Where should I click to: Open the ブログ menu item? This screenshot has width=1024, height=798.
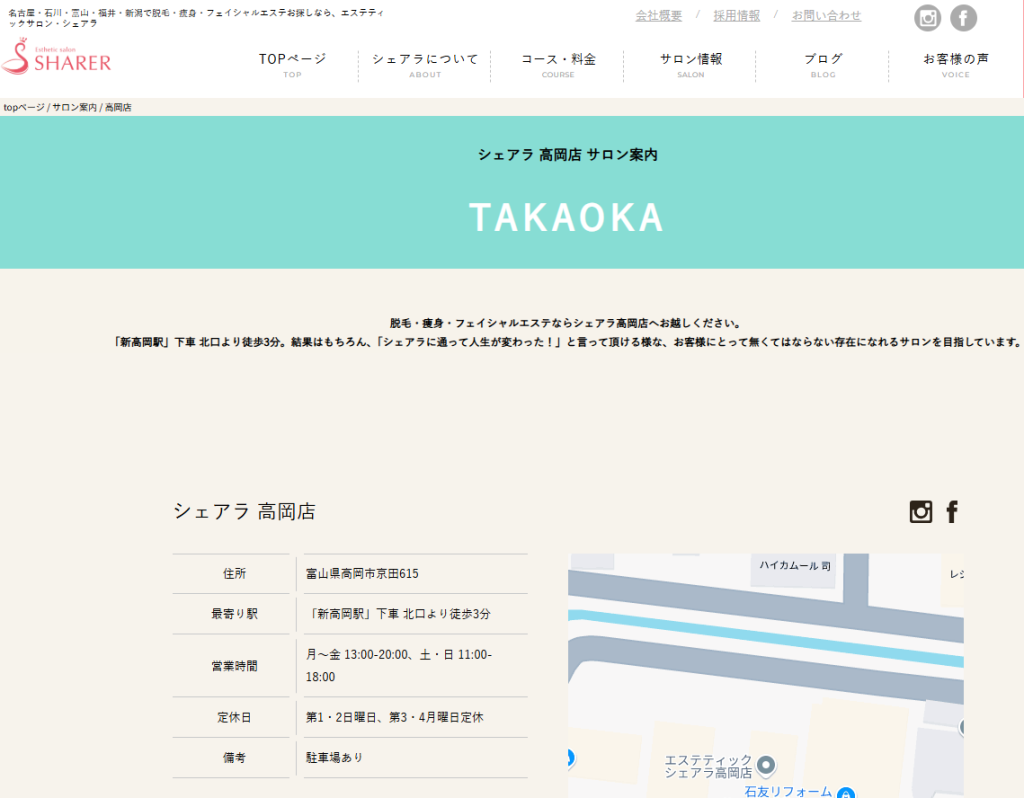point(823,65)
